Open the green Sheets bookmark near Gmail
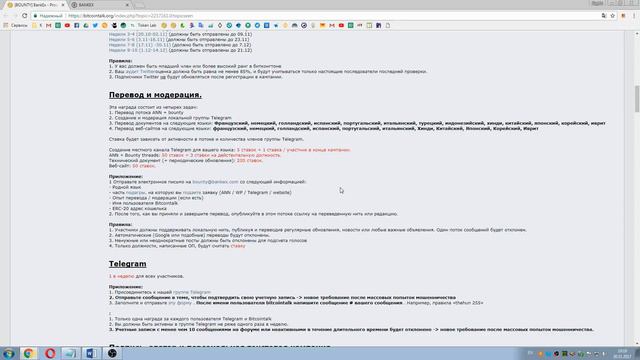 click(58, 25)
